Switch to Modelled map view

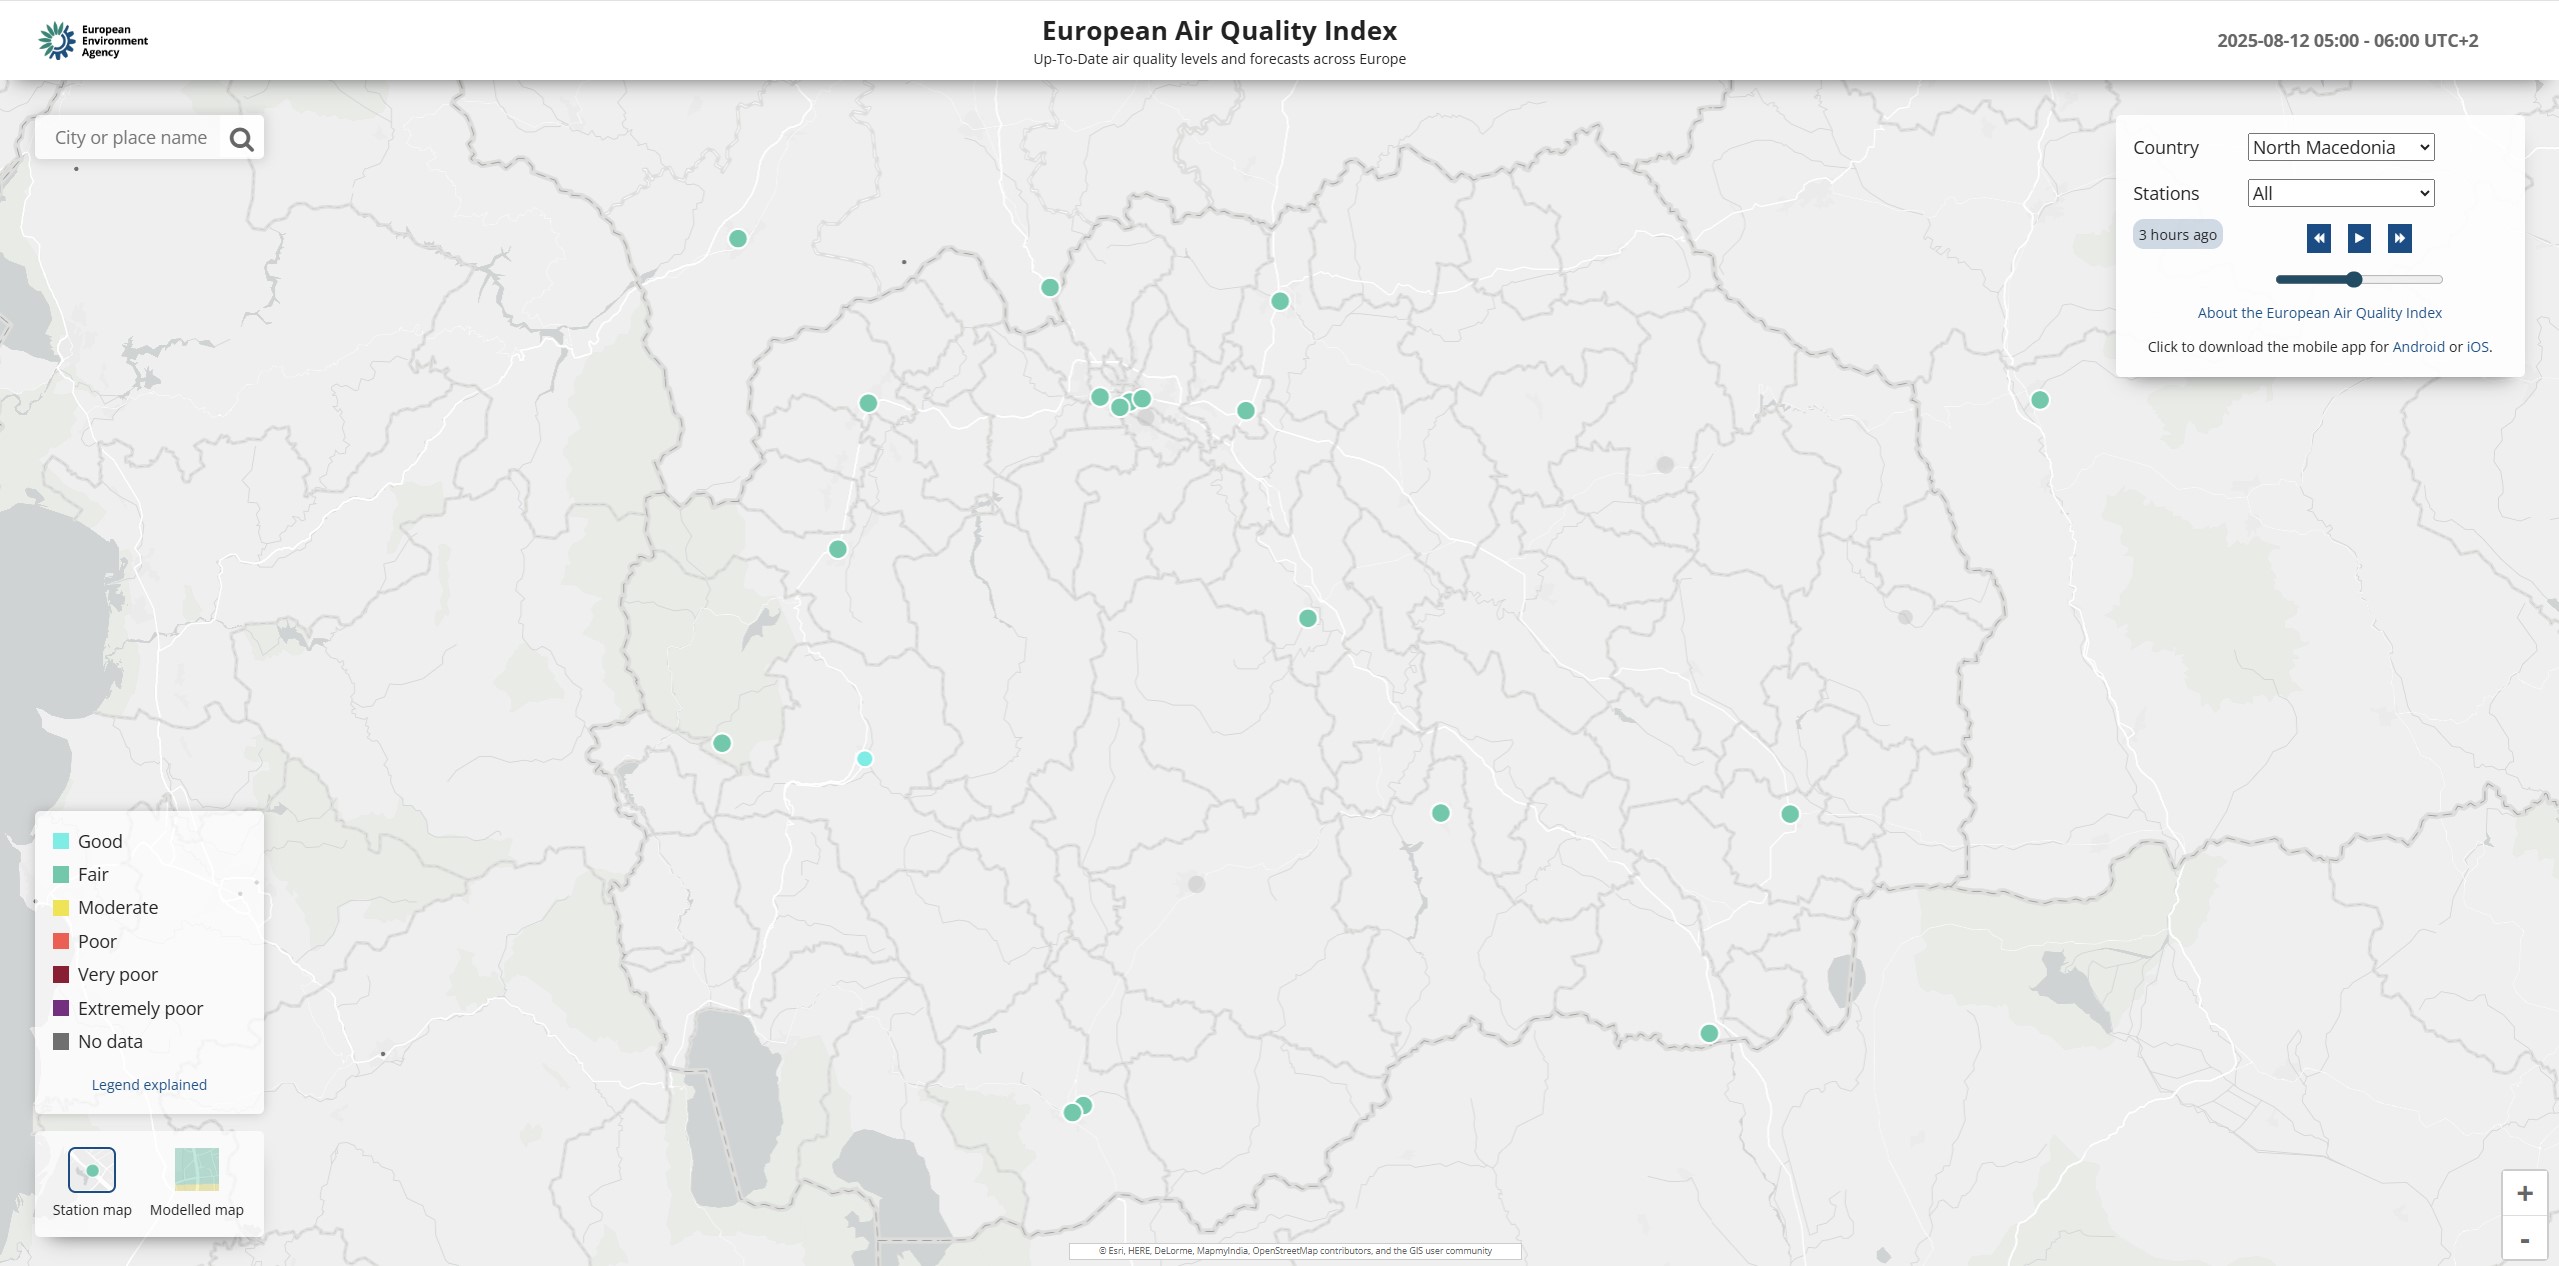pyautogui.click(x=196, y=1171)
